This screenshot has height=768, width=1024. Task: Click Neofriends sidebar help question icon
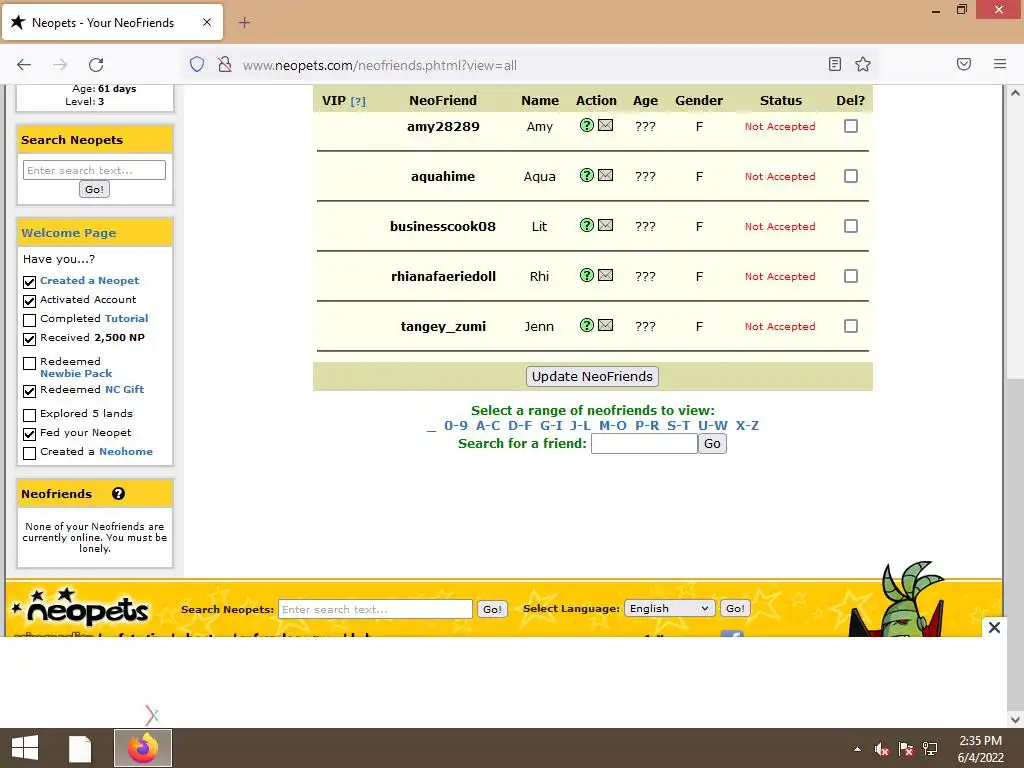(x=118, y=494)
